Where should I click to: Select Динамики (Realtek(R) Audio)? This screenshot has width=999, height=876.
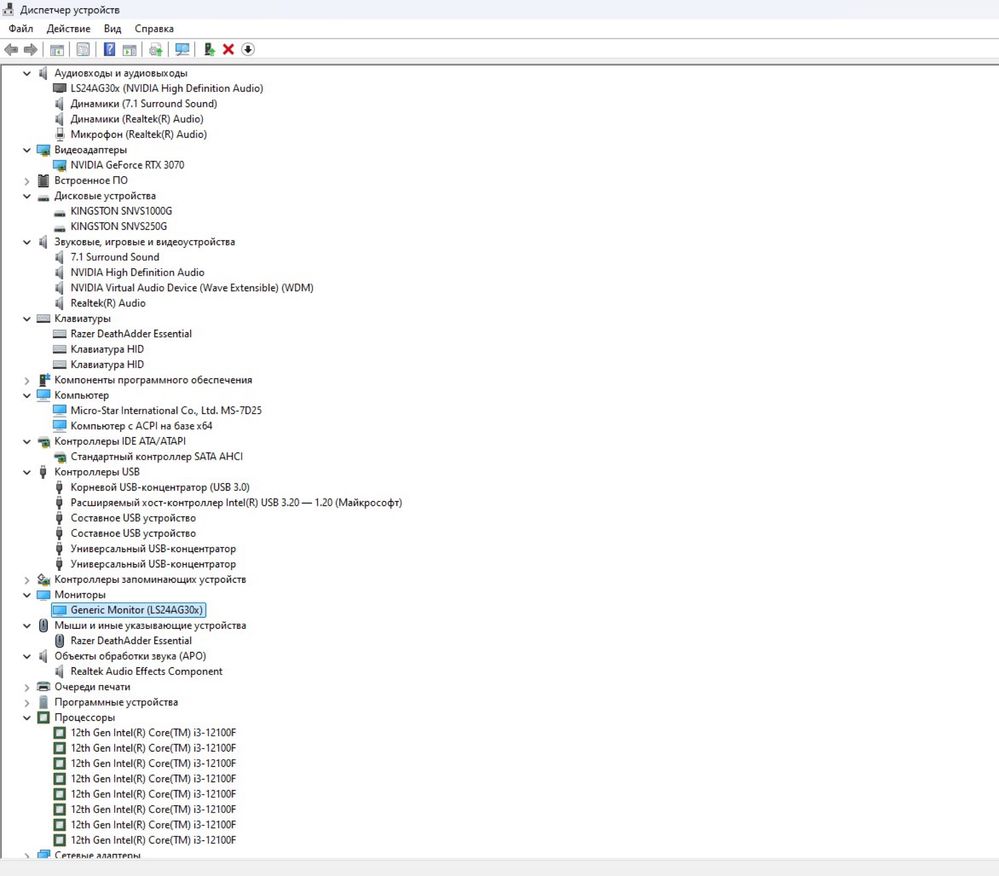(137, 119)
